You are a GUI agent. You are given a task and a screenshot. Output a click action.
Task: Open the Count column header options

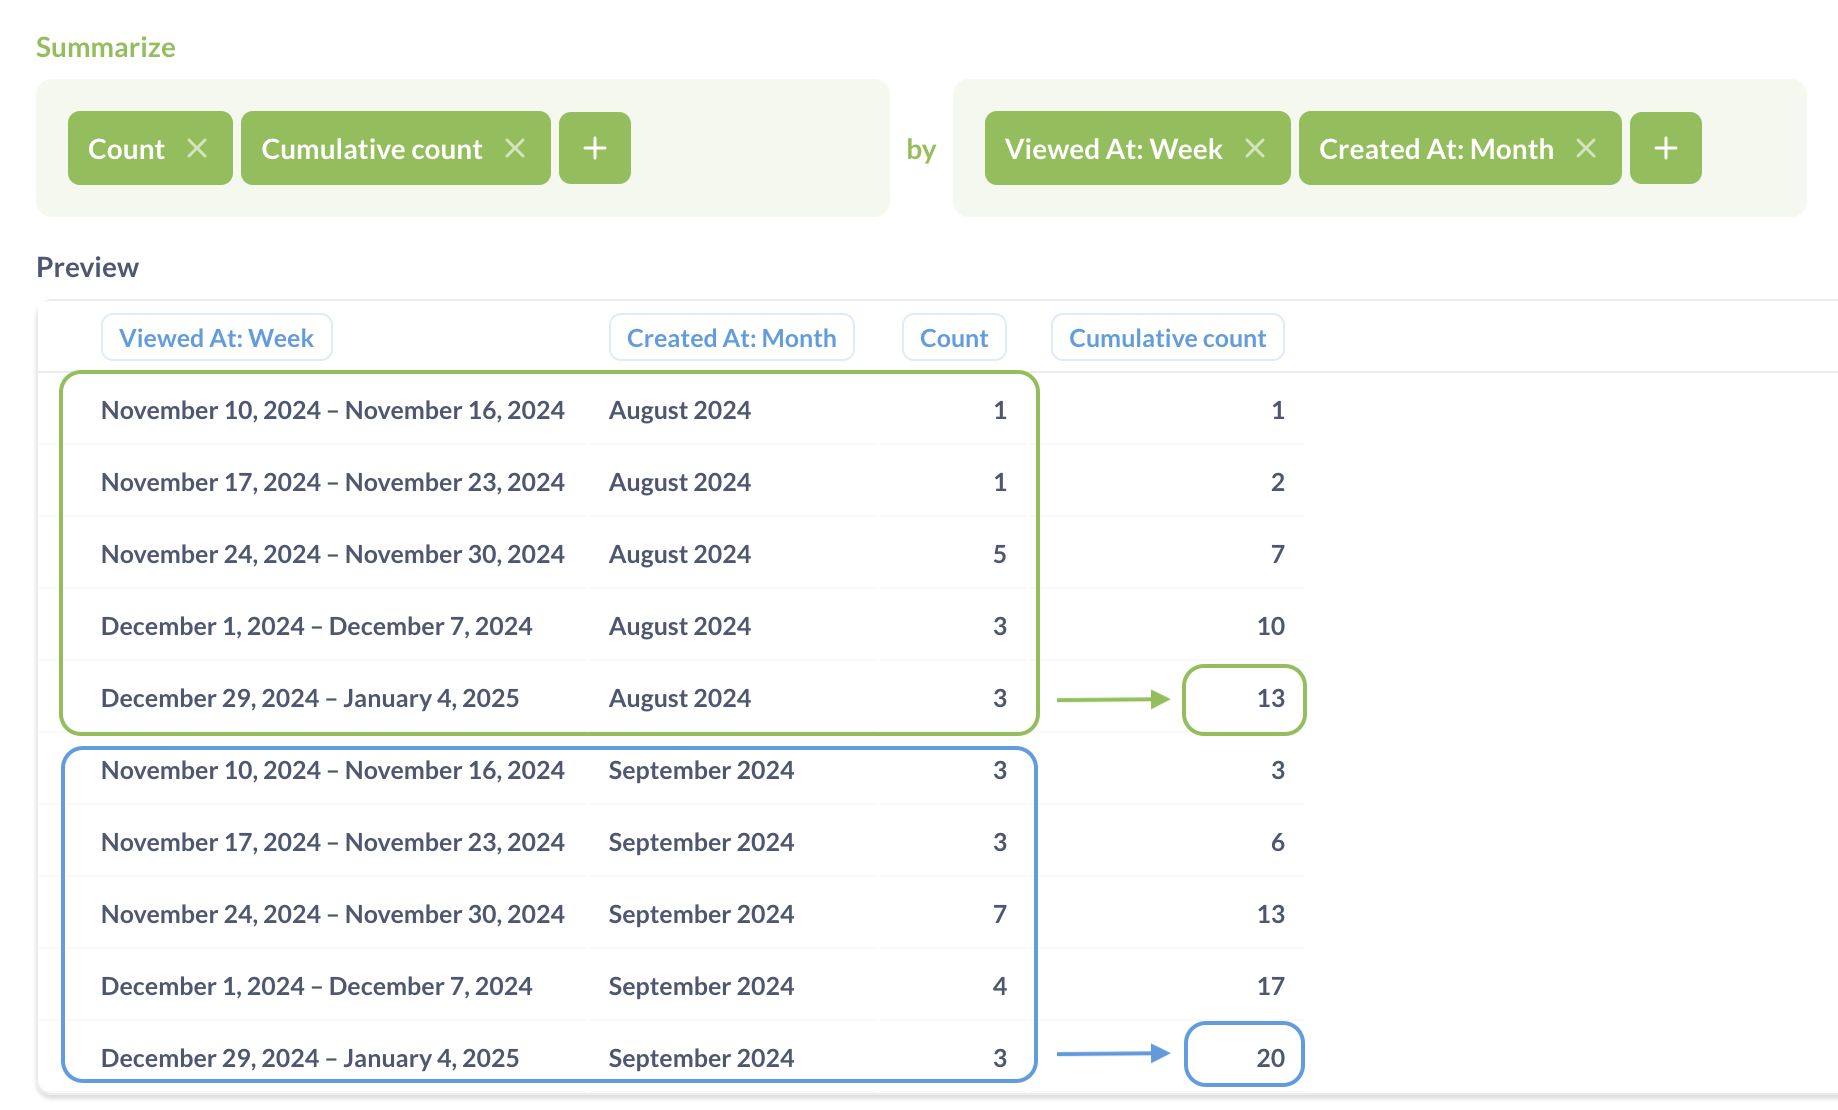tap(953, 337)
